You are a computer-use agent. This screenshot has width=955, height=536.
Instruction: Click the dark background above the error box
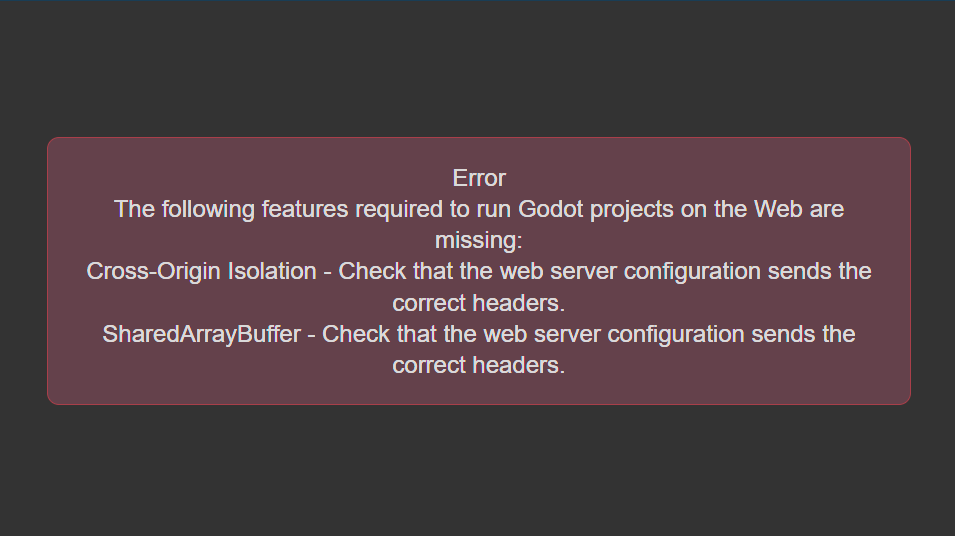478,67
